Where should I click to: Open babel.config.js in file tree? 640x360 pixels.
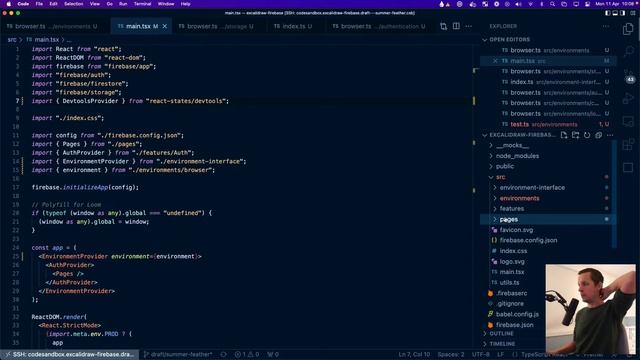(x=517, y=314)
